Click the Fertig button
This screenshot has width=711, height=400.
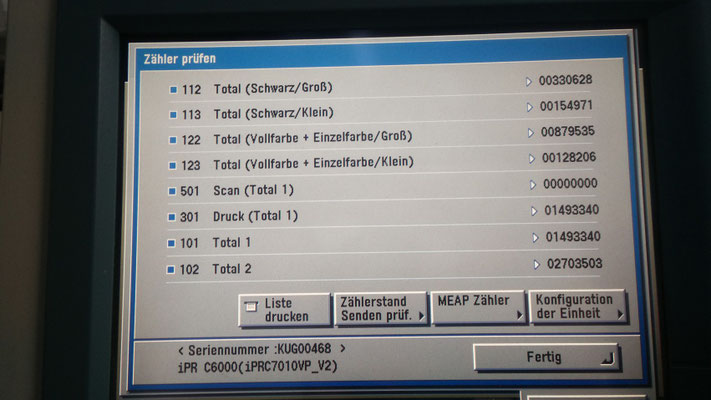546,357
